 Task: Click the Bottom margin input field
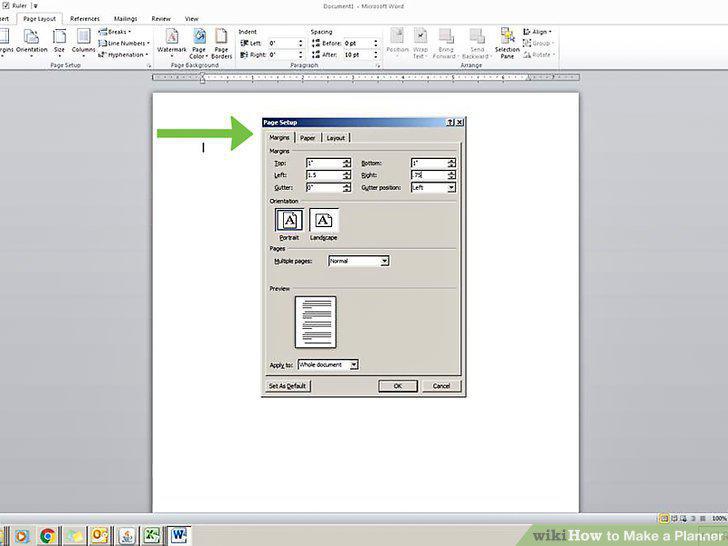pos(429,163)
